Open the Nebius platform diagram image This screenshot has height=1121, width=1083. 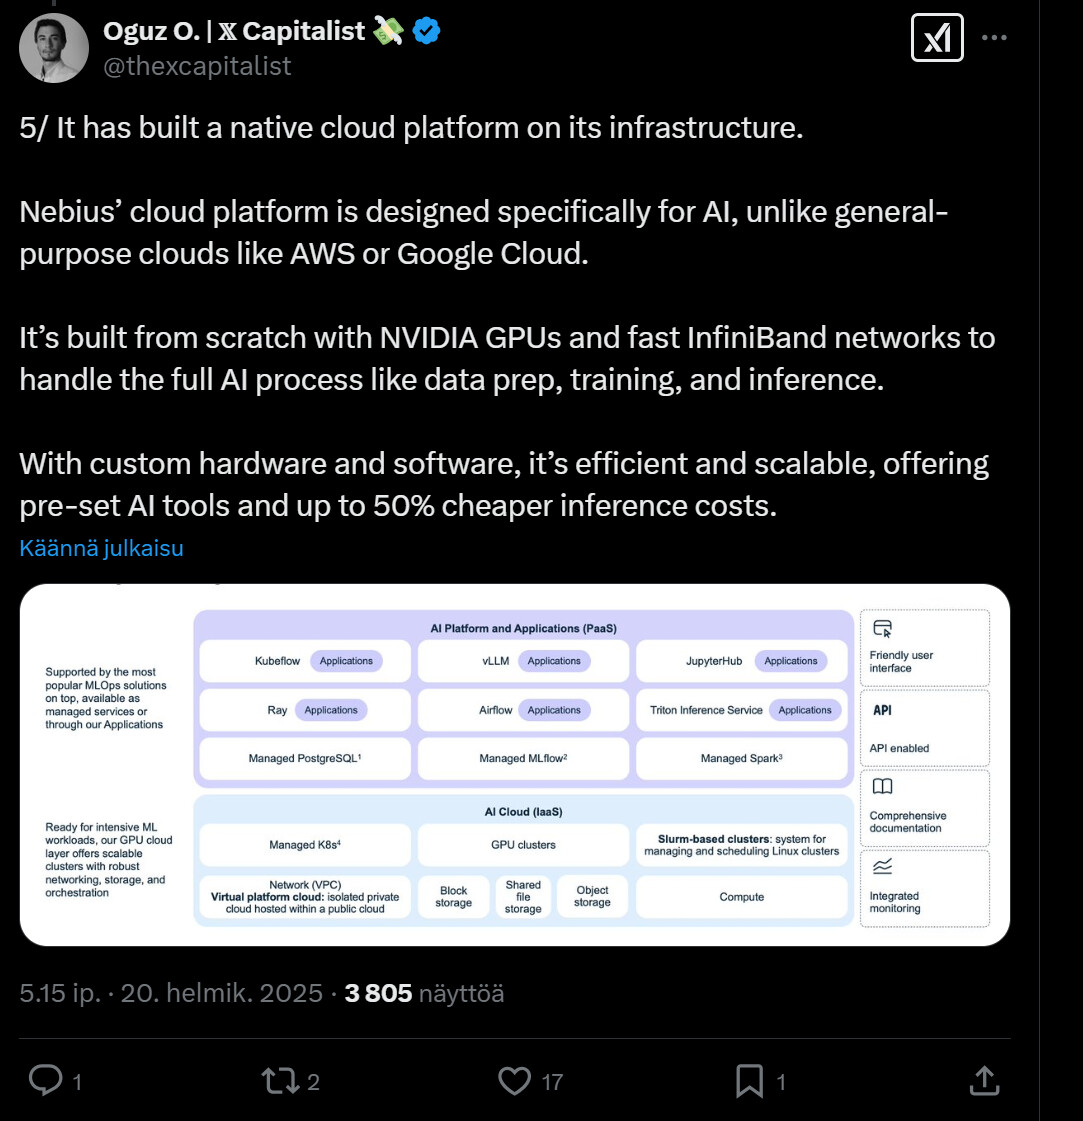click(x=514, y=764)
